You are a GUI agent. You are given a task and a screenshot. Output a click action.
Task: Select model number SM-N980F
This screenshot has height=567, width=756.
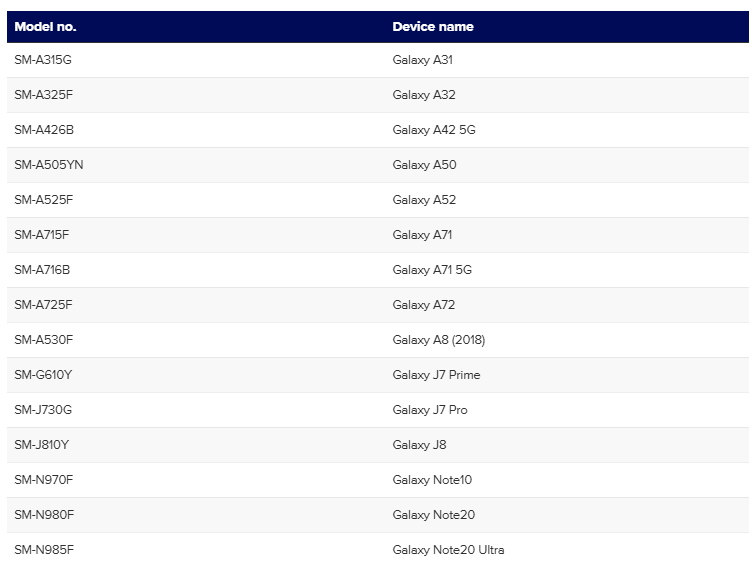[44, 515]
